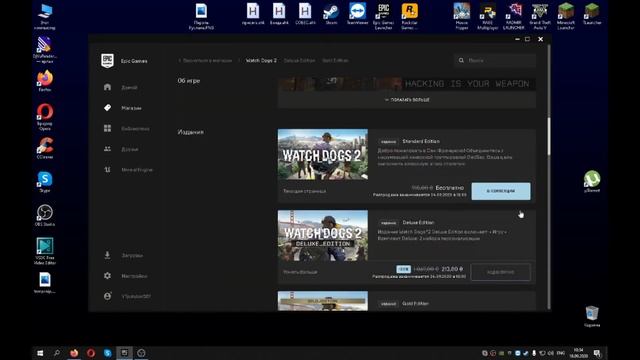Switch to OBS Studio in taskbar

click(141, 353)
